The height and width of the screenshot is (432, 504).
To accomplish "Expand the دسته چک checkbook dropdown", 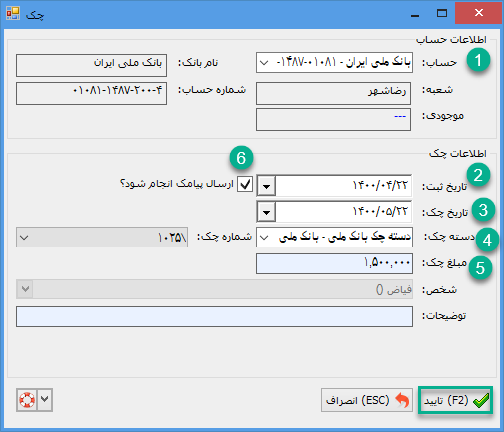I will point(264,237).
